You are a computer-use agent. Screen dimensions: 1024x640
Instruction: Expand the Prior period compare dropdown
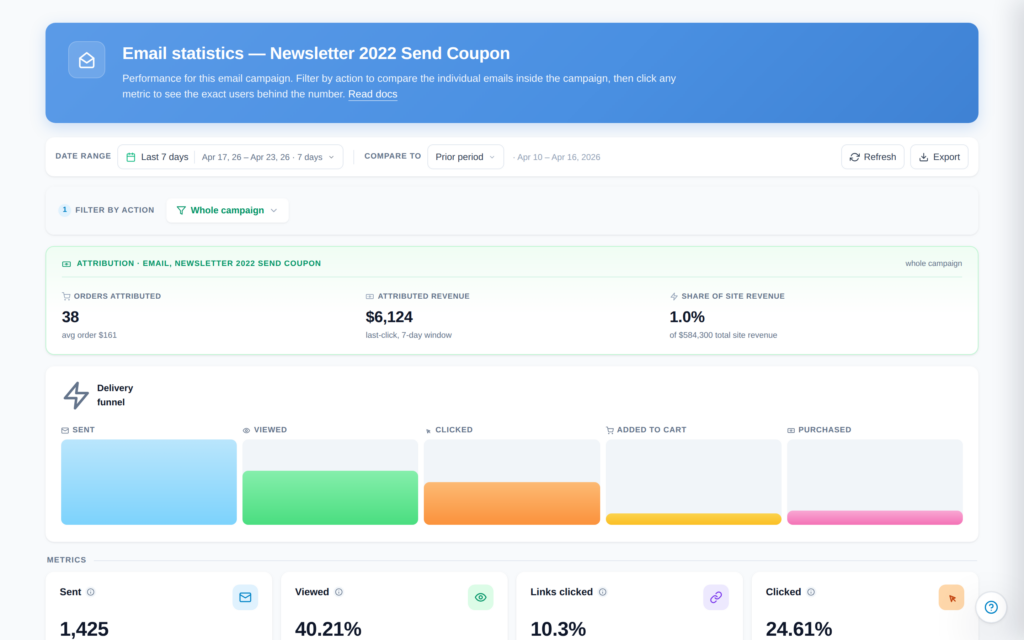[x=466, y=157]
